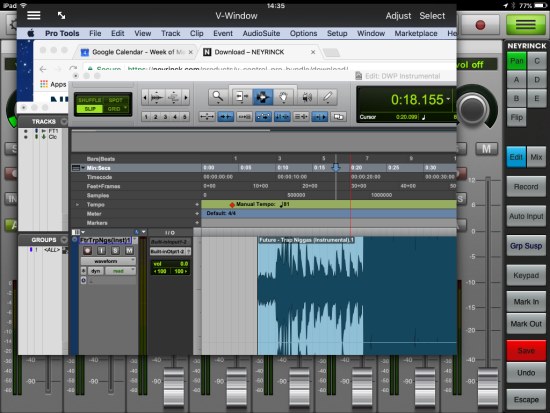The image size is (550, 413).
Task: Open the Marketplace menu
Action: pos(416,33)
